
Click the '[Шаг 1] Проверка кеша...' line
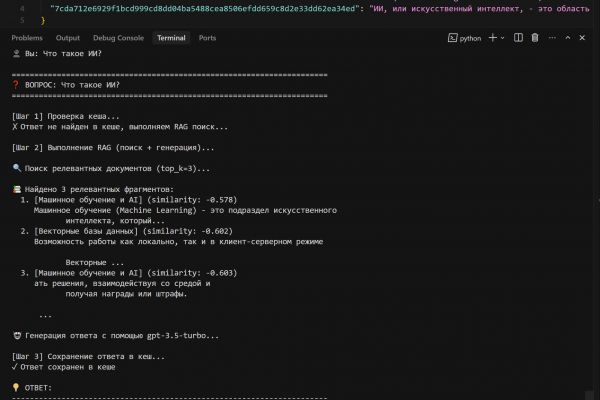(x=65, y=116)
